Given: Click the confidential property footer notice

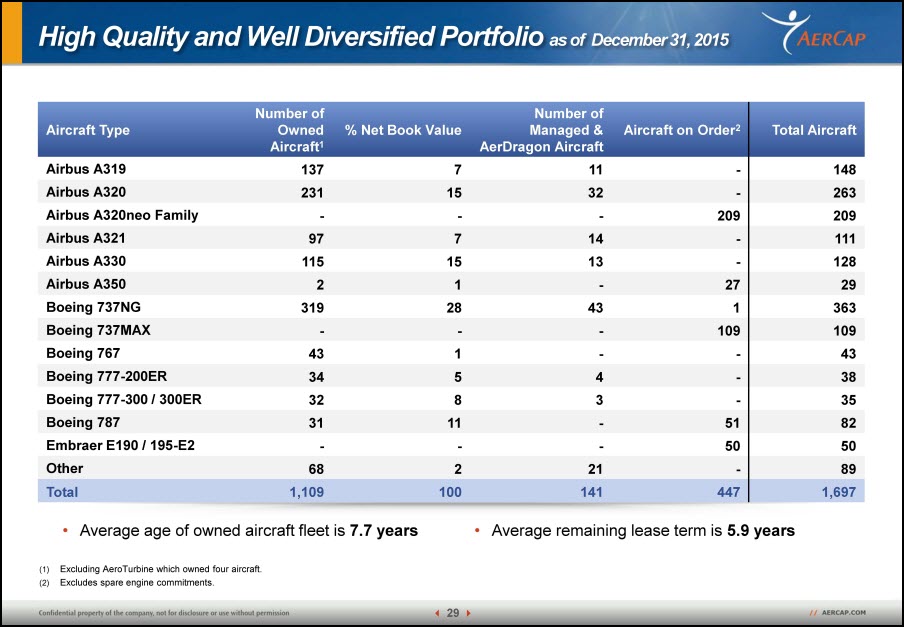Looking at the screenshot, I should (164, 613).
